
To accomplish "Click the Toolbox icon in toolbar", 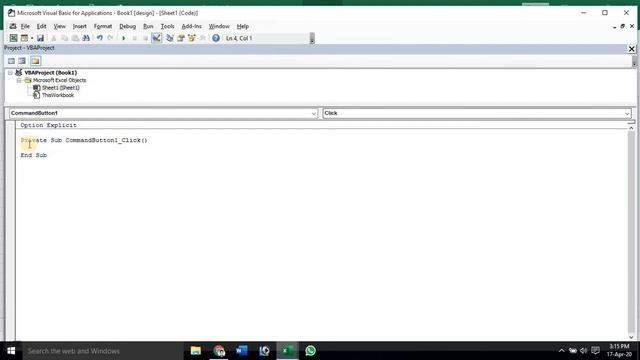I will pyautogui.click(x=202, y=38).
